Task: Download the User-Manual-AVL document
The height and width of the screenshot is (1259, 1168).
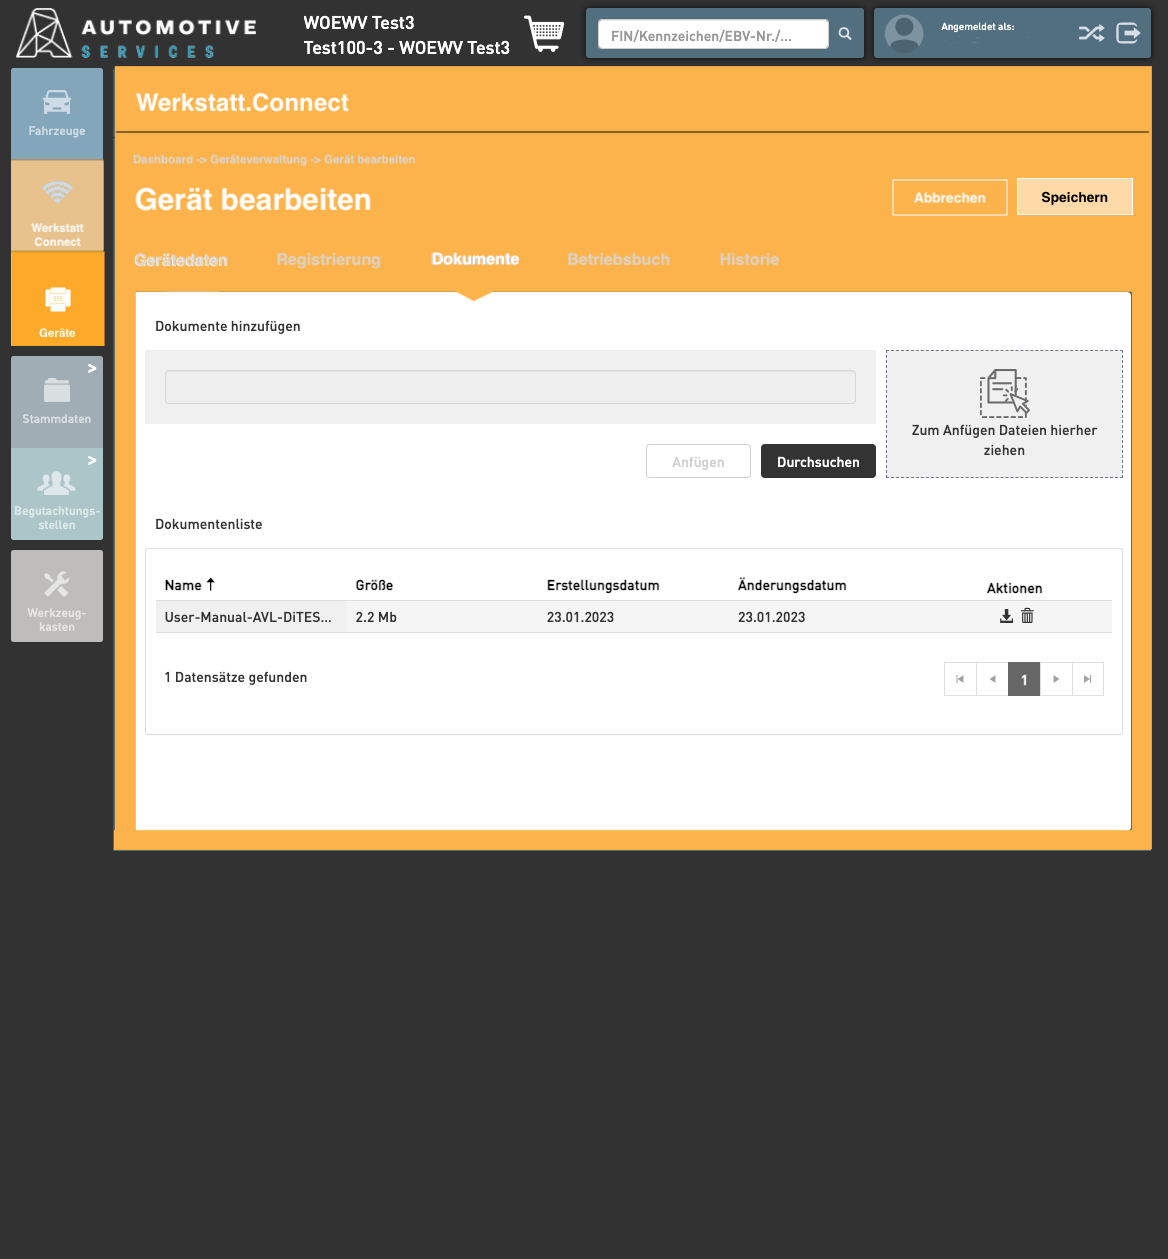Action: click(1006, 616)
